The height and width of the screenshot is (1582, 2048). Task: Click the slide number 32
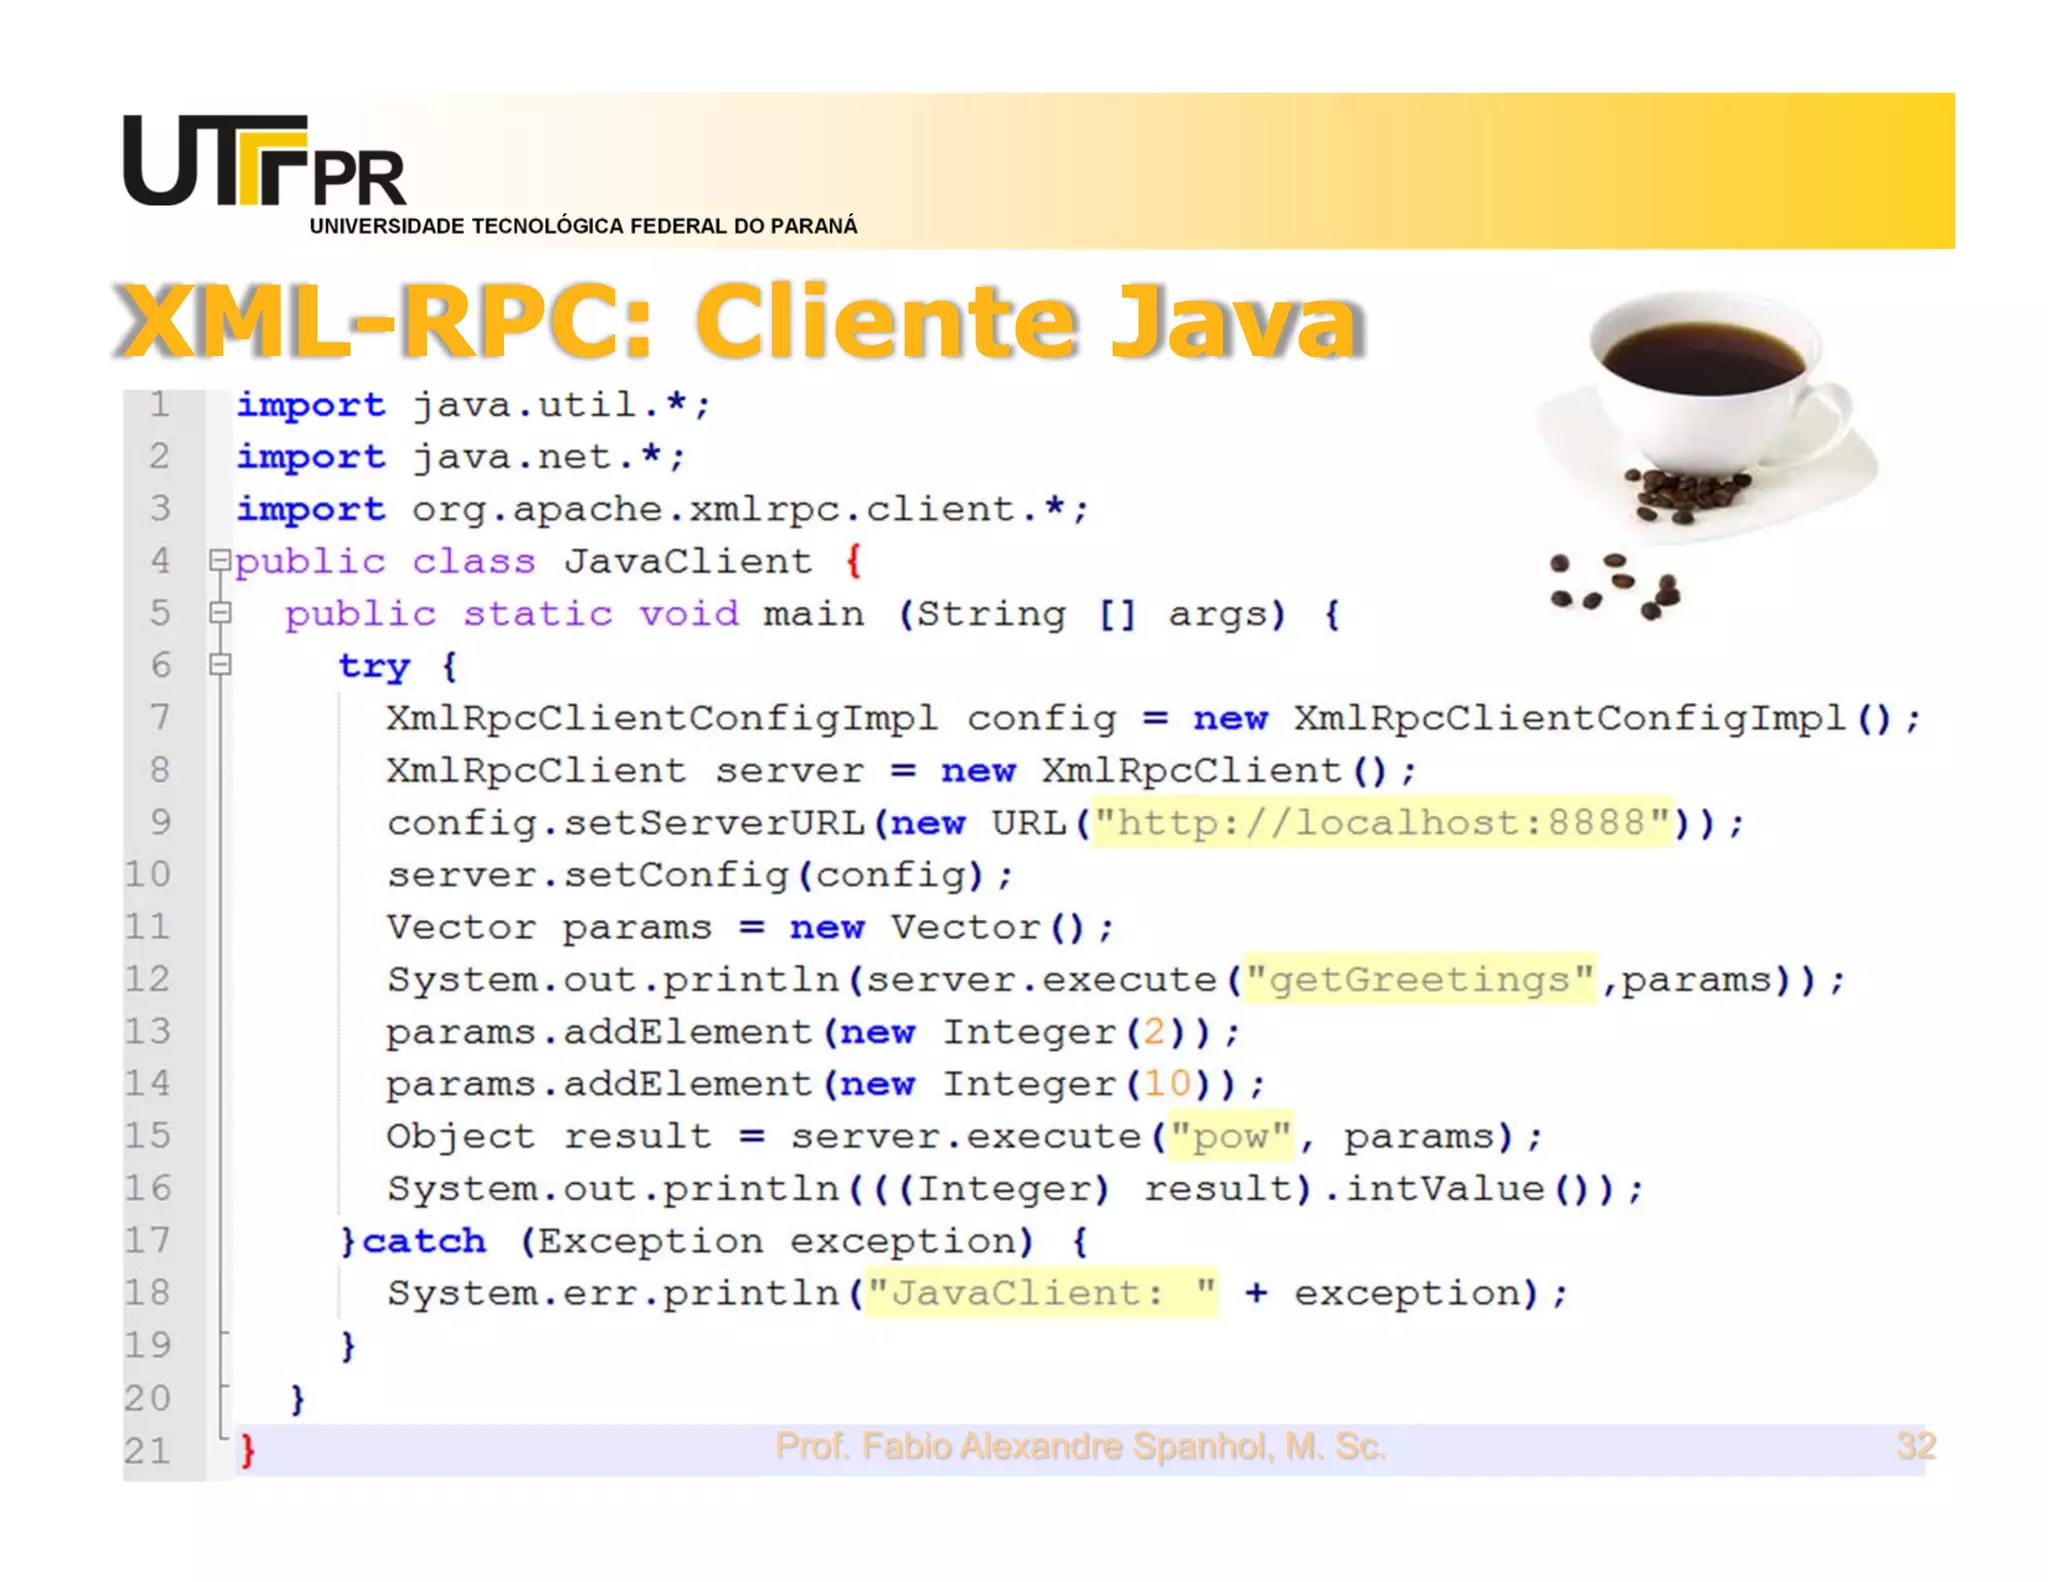[x=1916, y=1446]
